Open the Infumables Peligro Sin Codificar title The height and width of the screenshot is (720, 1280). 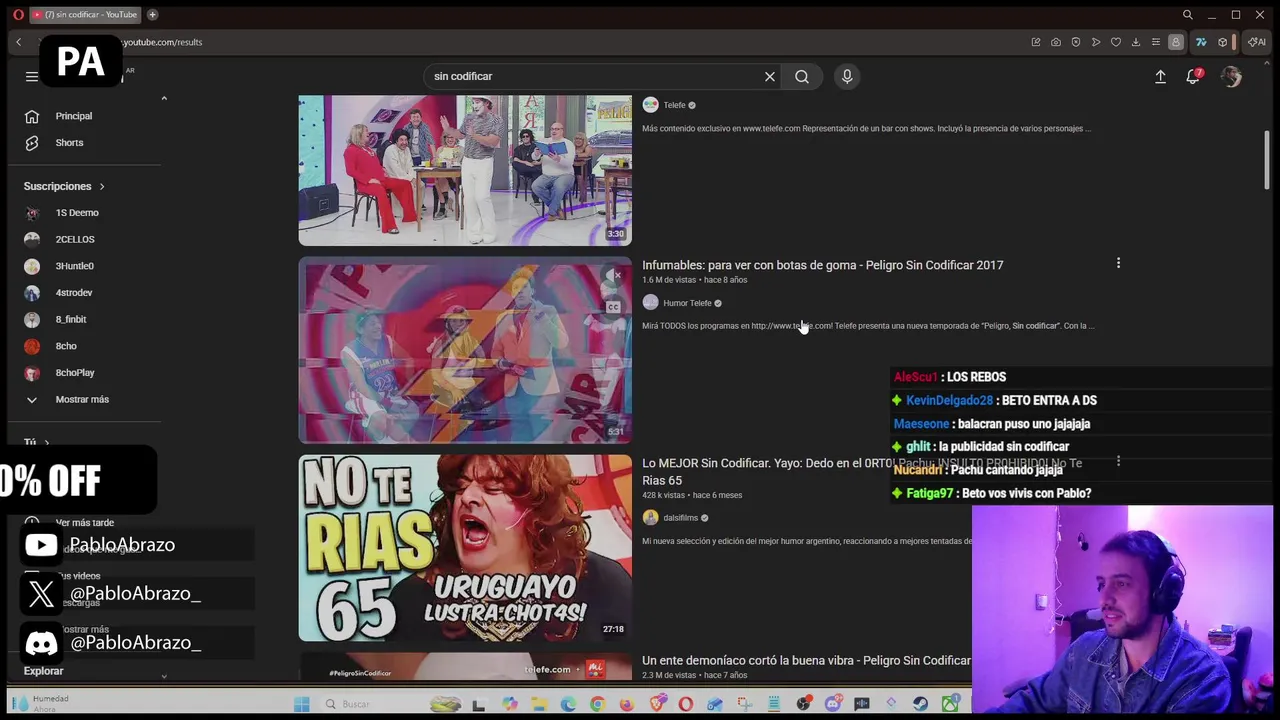pos(822,265)
